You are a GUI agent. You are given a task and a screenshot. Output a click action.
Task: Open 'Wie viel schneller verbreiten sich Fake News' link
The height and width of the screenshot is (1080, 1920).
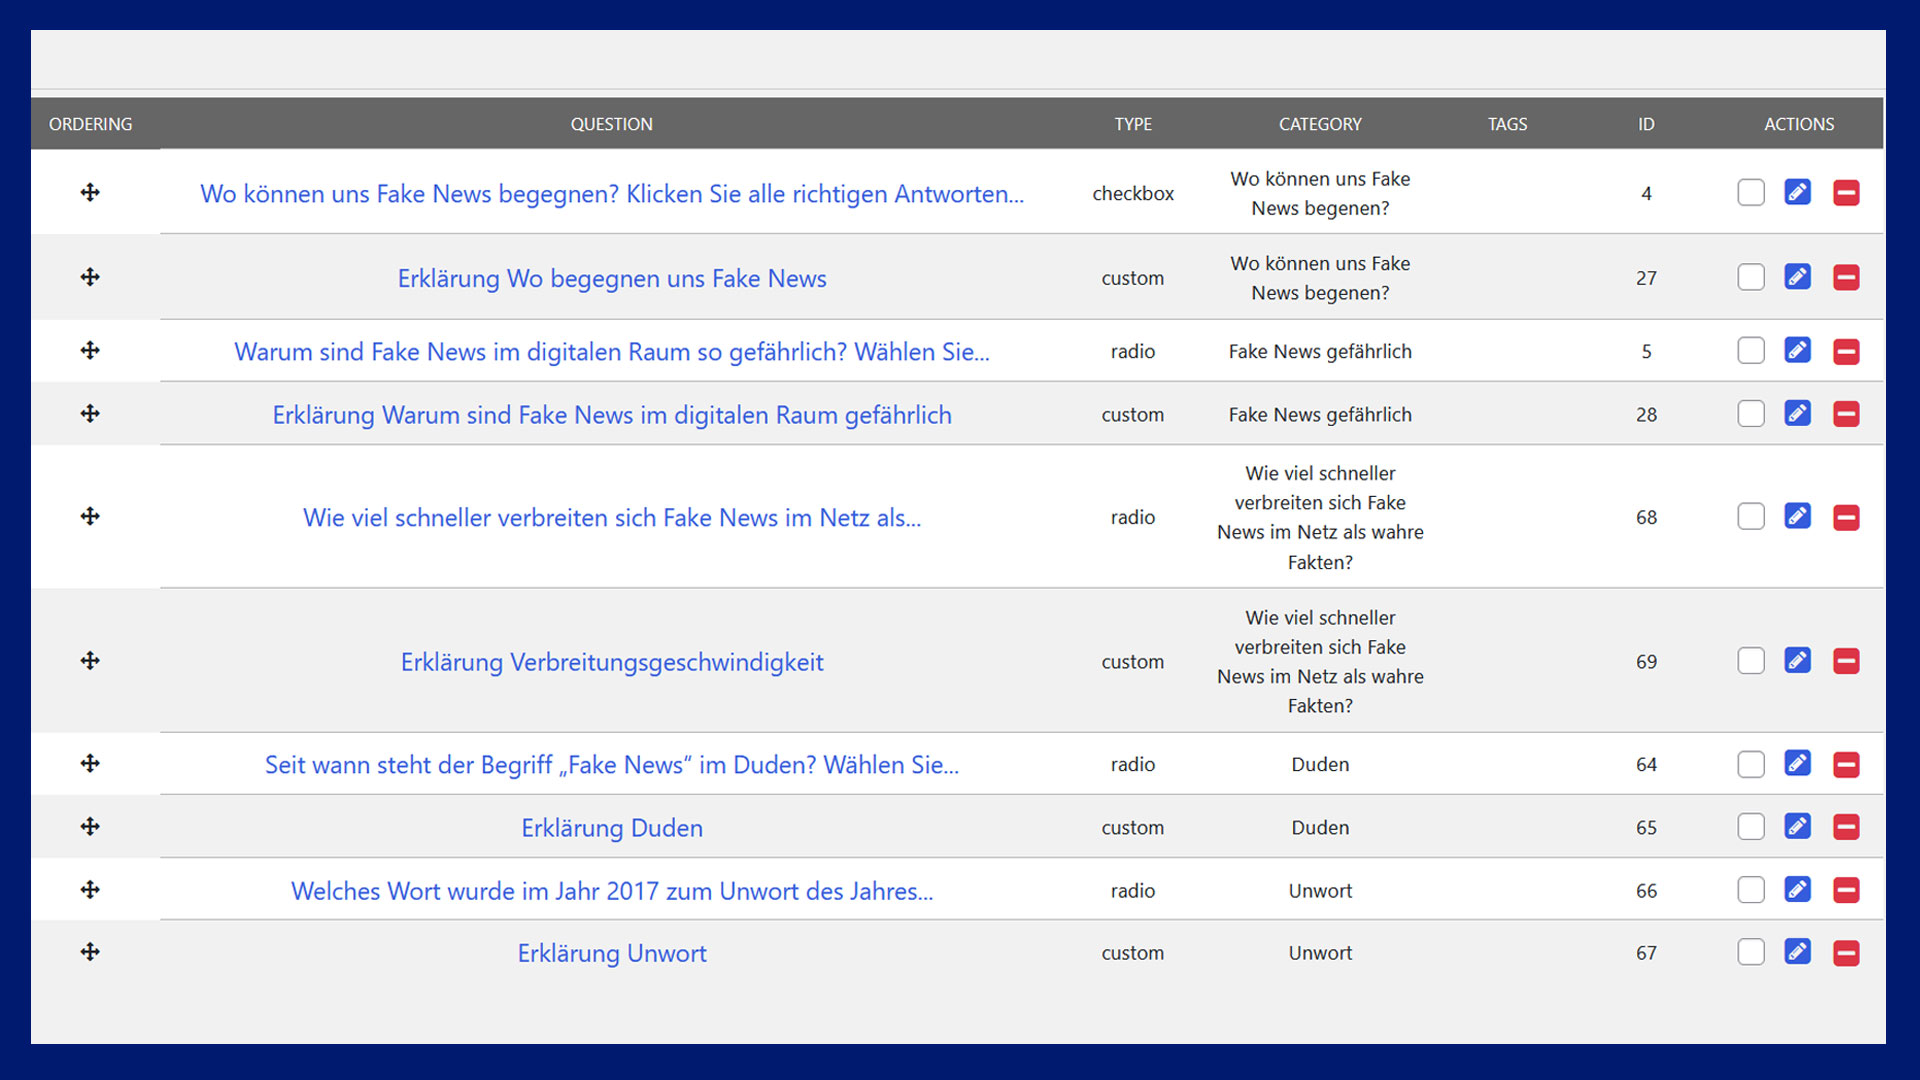pos(612,518)
